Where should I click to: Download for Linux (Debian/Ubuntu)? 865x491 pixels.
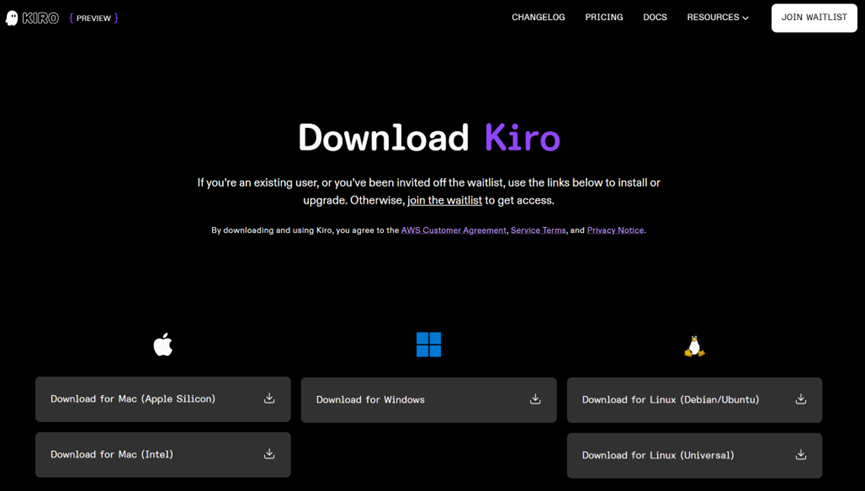(695, 400)
